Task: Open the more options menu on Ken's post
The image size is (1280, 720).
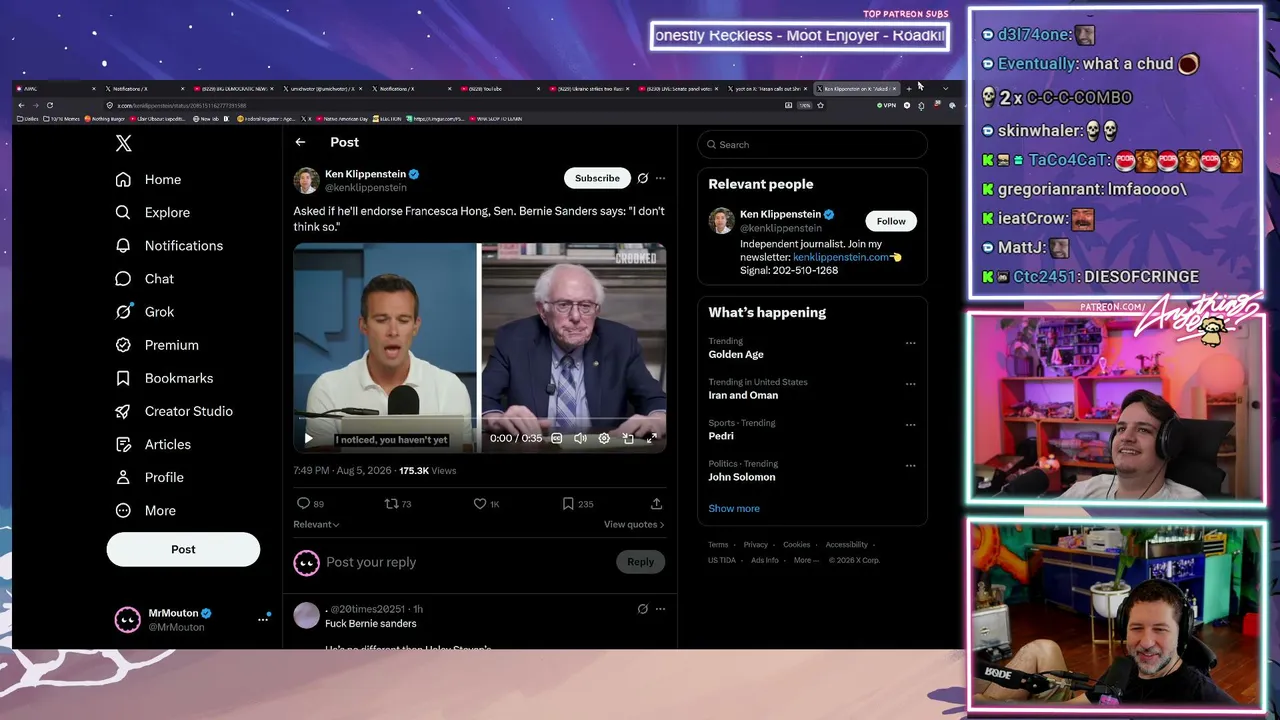Action: (660, 178)
